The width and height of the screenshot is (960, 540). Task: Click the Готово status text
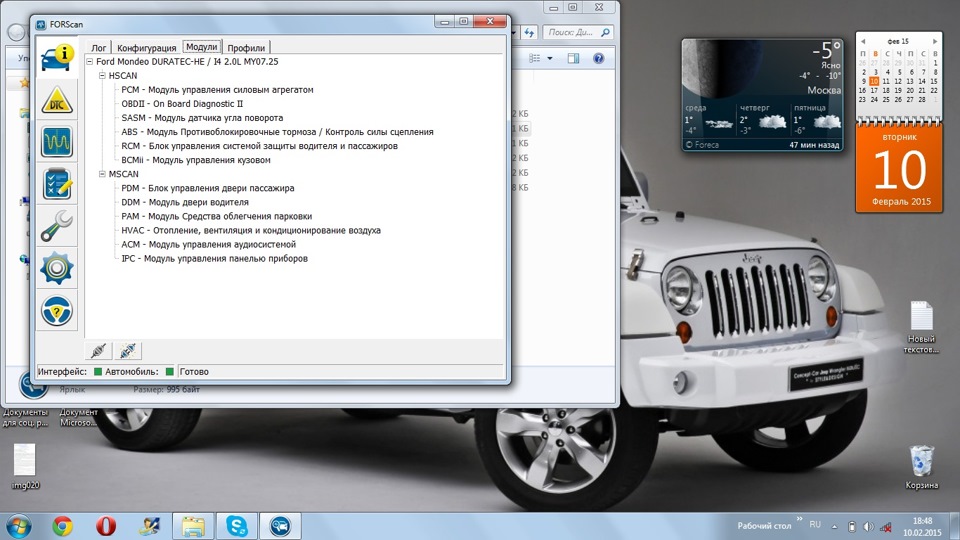(x=194, y=372)
